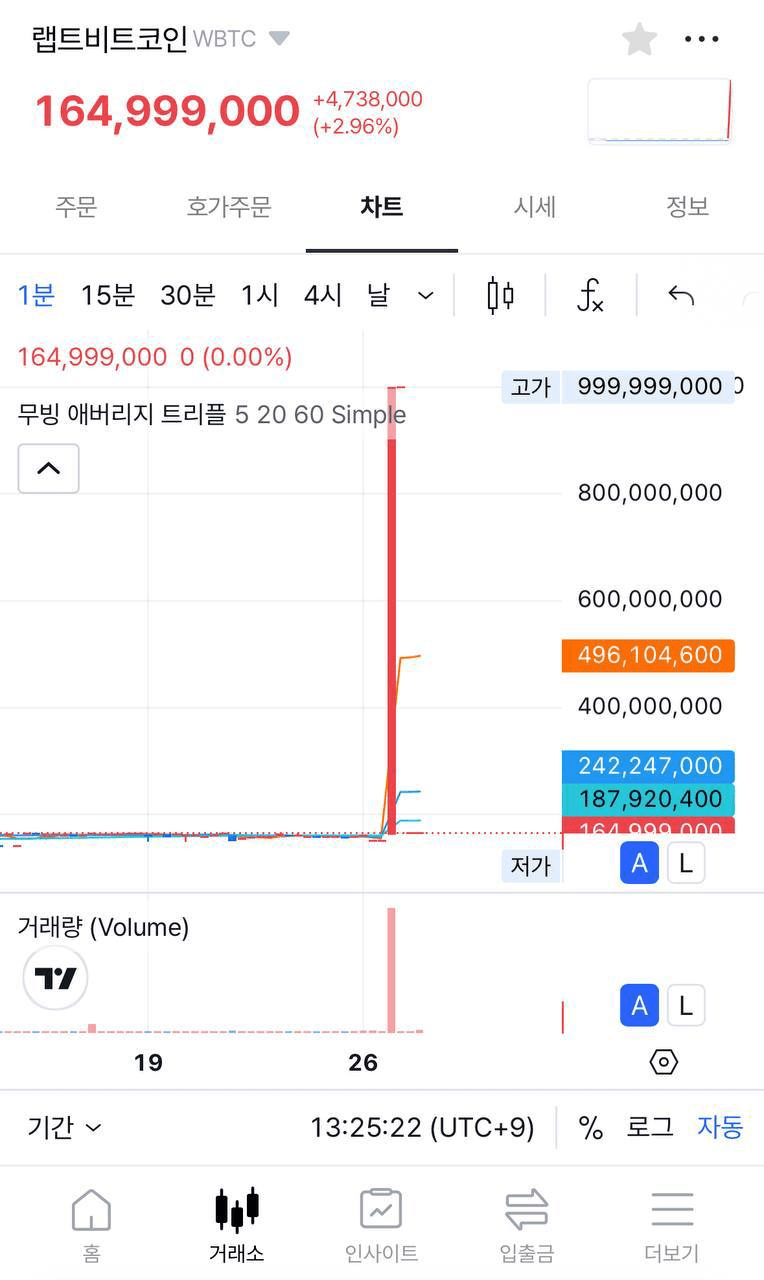Click the blue 242,247,000 price tag
Screen dimensions: 764x1280
click(x=648, y=766)
